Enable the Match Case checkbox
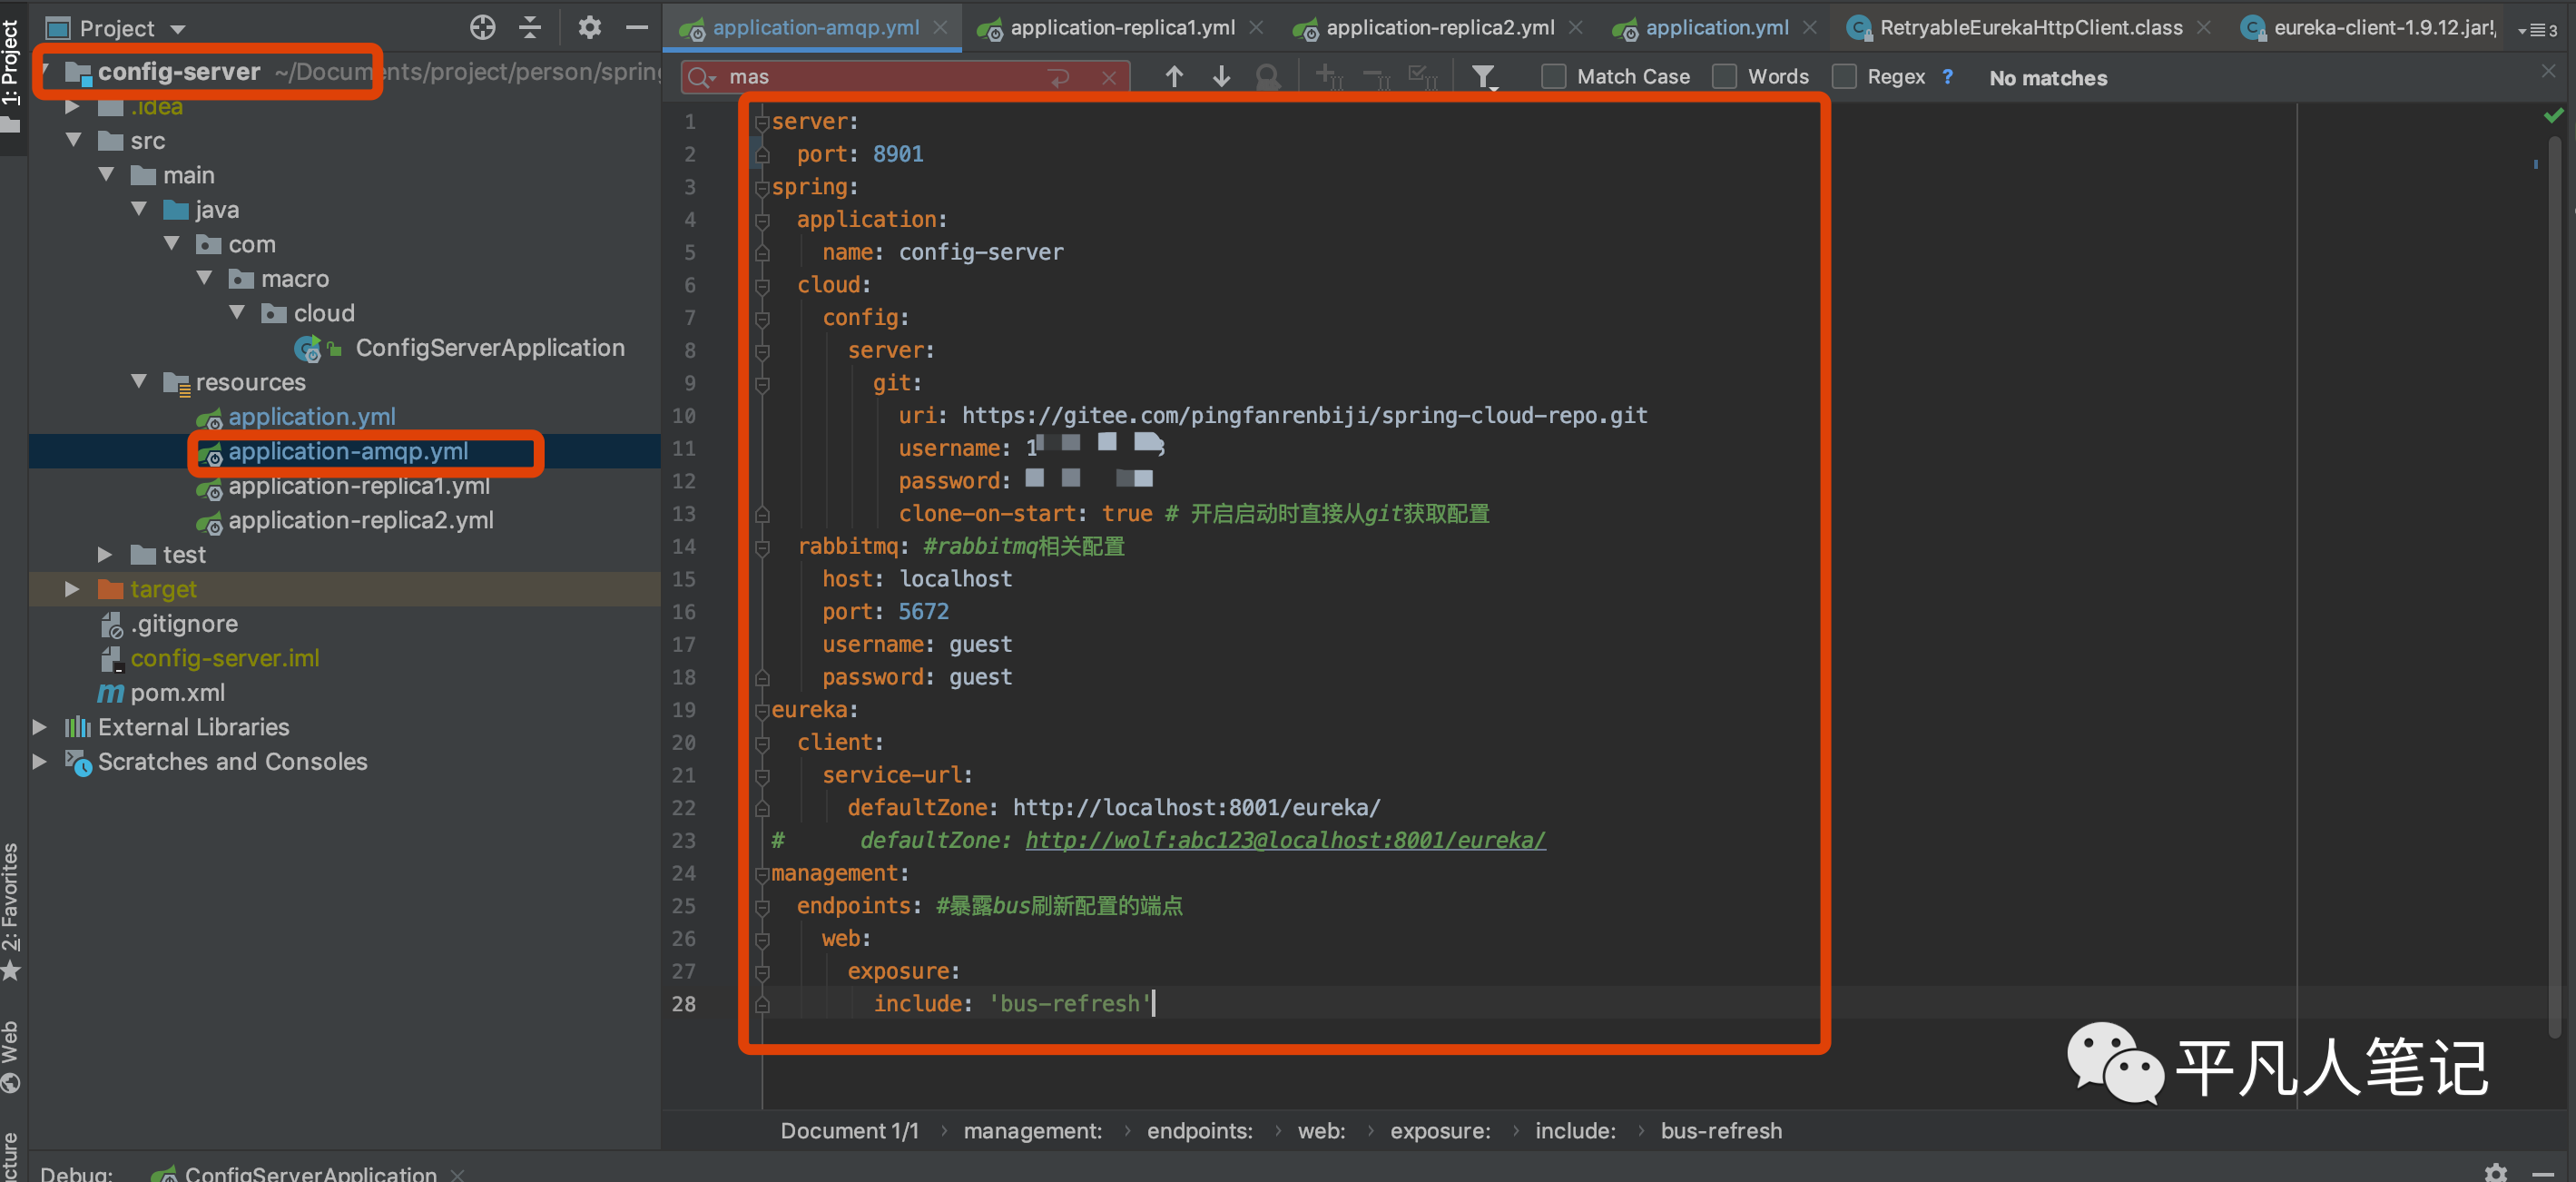 pos(1553,77)
